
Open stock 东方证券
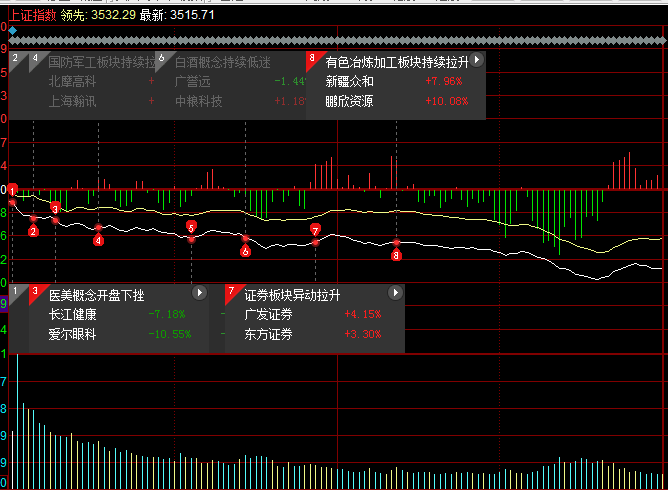(268, 334)
